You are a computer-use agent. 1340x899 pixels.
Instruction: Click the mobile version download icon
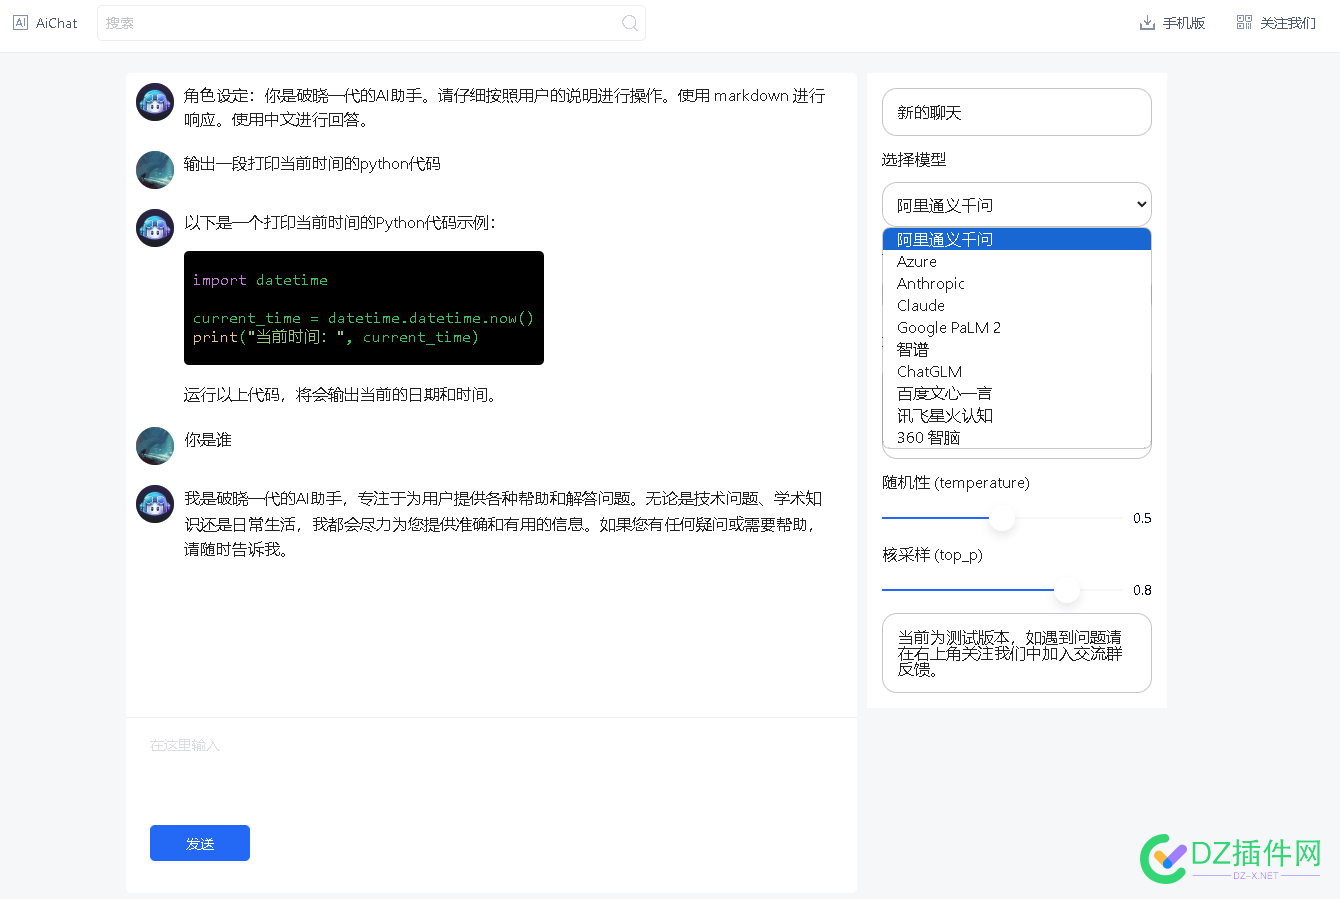[x=1147, y=23]
